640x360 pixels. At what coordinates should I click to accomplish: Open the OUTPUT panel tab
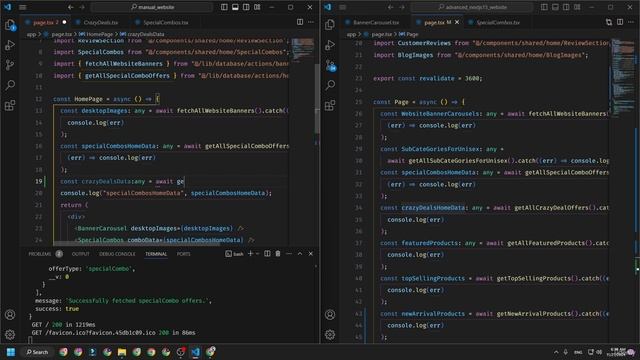click(x=80, y=254)
